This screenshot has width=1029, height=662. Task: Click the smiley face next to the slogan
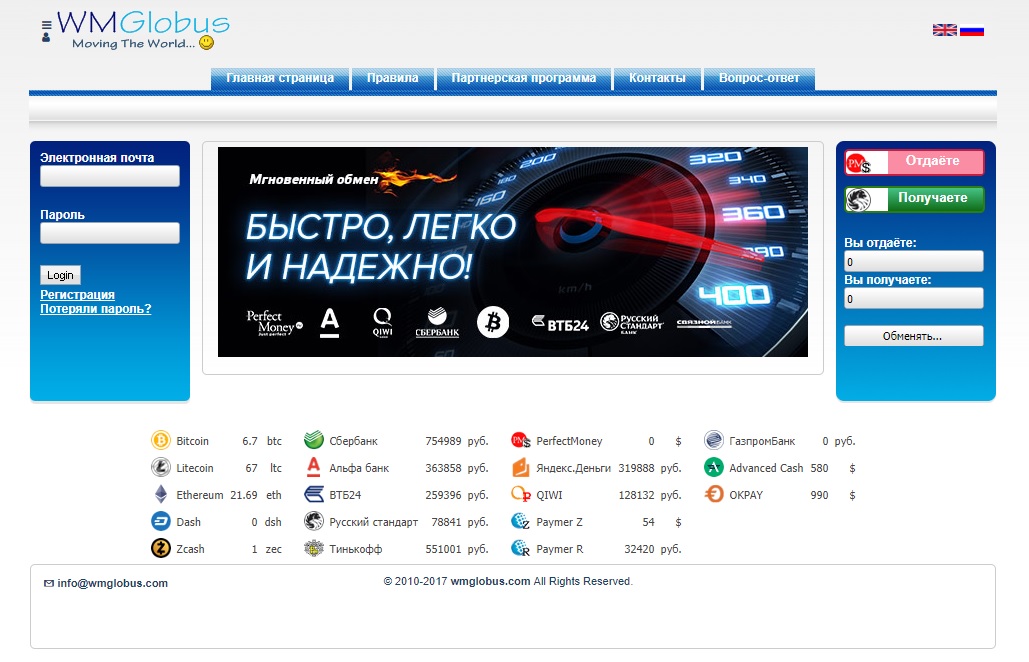pyautogui.click(x=206, y=43)
